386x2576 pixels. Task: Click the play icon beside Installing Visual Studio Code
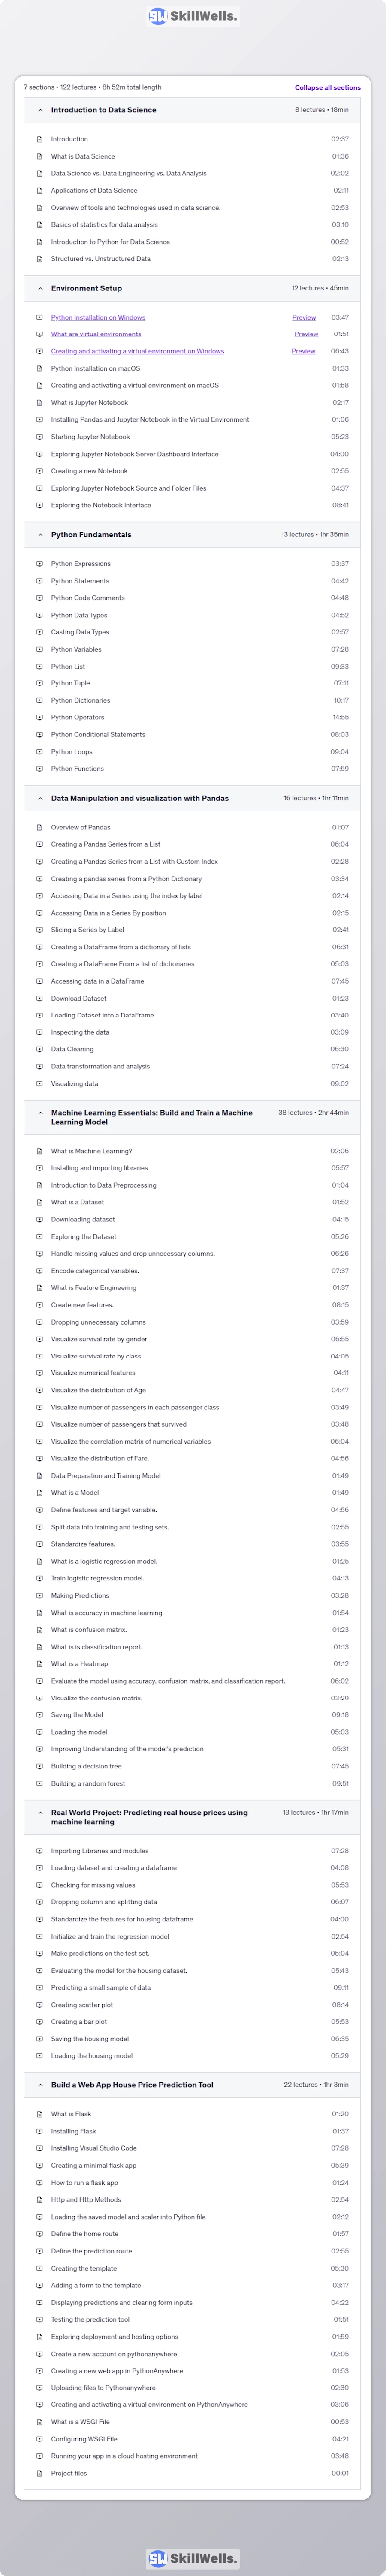40,2148
